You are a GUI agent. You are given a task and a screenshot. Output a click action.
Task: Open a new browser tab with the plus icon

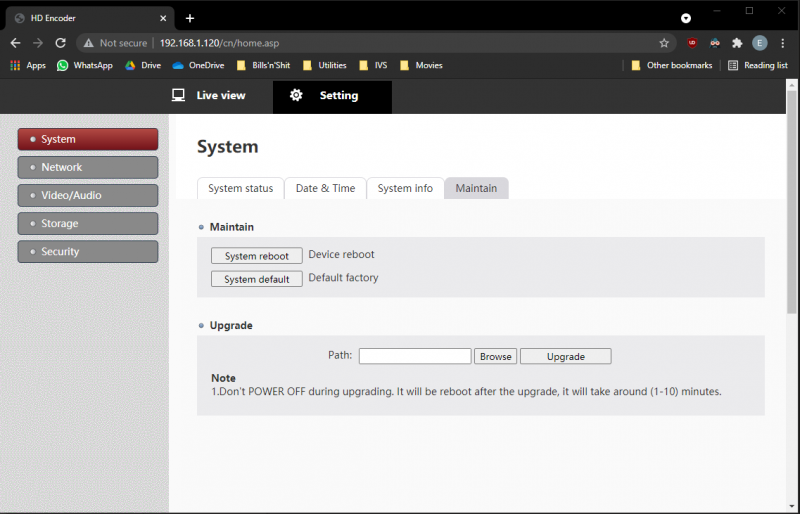pos(190,18)
